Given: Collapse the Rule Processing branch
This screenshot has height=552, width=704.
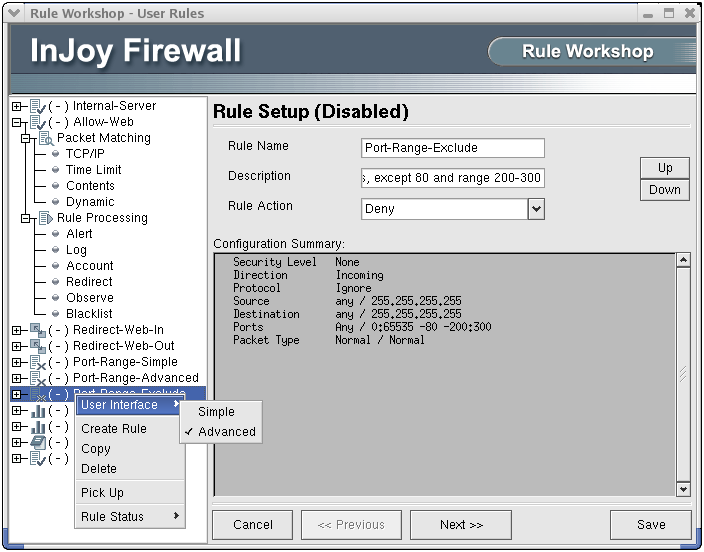Looking at the screenshot, I should (x=26, y=218).
